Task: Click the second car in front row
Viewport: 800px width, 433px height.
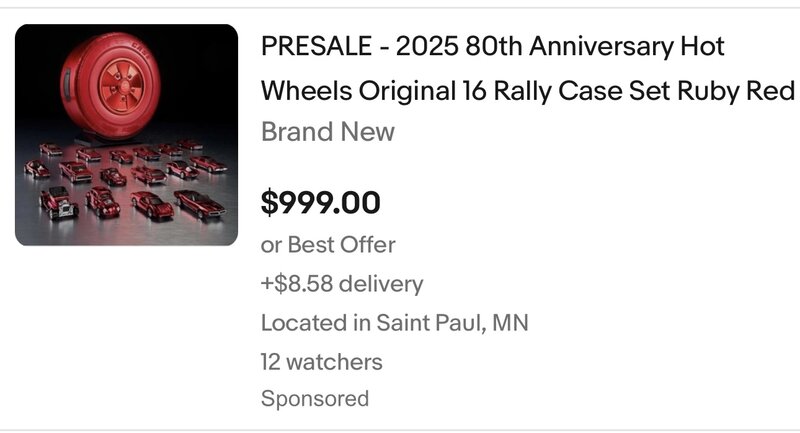Action: 102,202
